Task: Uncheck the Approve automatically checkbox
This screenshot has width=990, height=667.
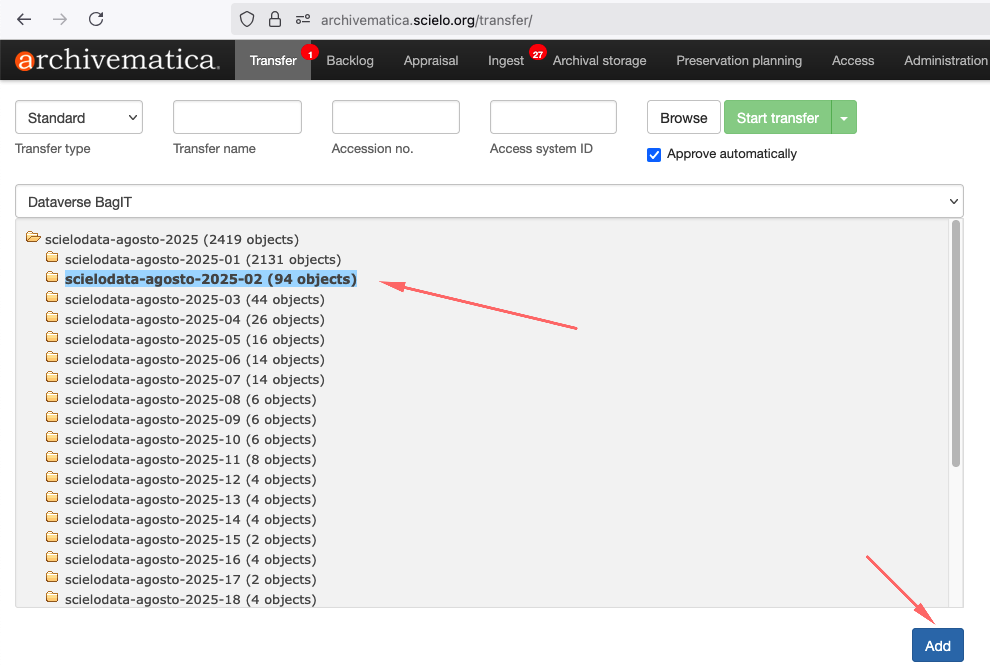Action: (654, 154)
